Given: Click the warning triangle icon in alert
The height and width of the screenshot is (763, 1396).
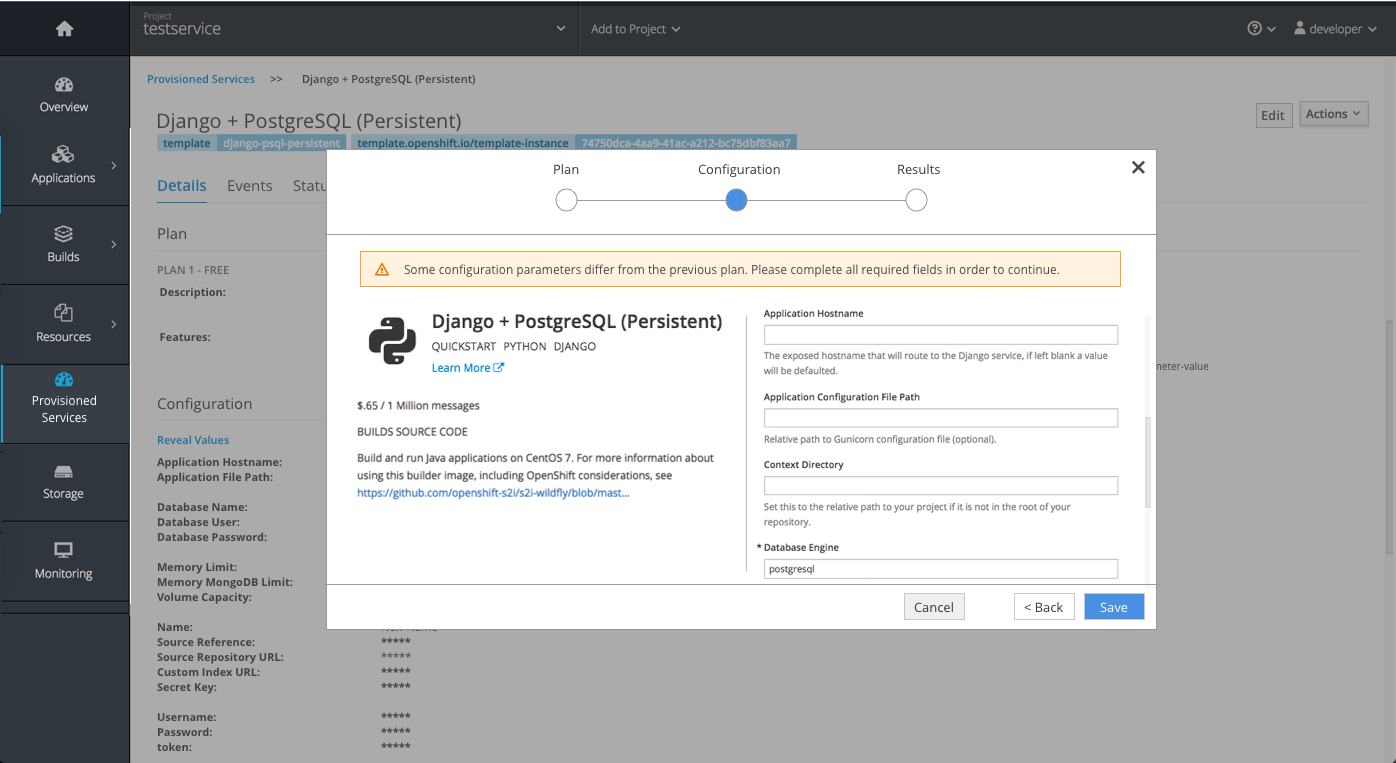Looking at the screenshot, I should tap(382, 270).
